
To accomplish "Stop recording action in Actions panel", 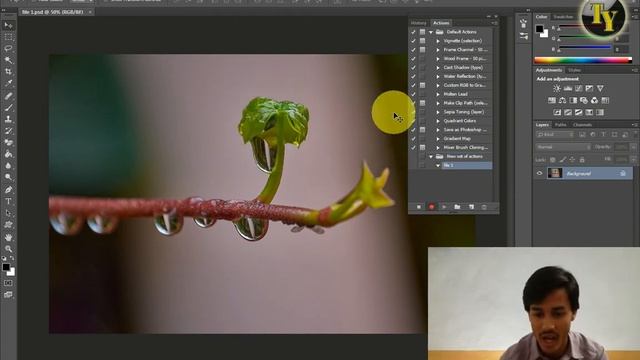I will pyautogui.click(x=419, y=207).
